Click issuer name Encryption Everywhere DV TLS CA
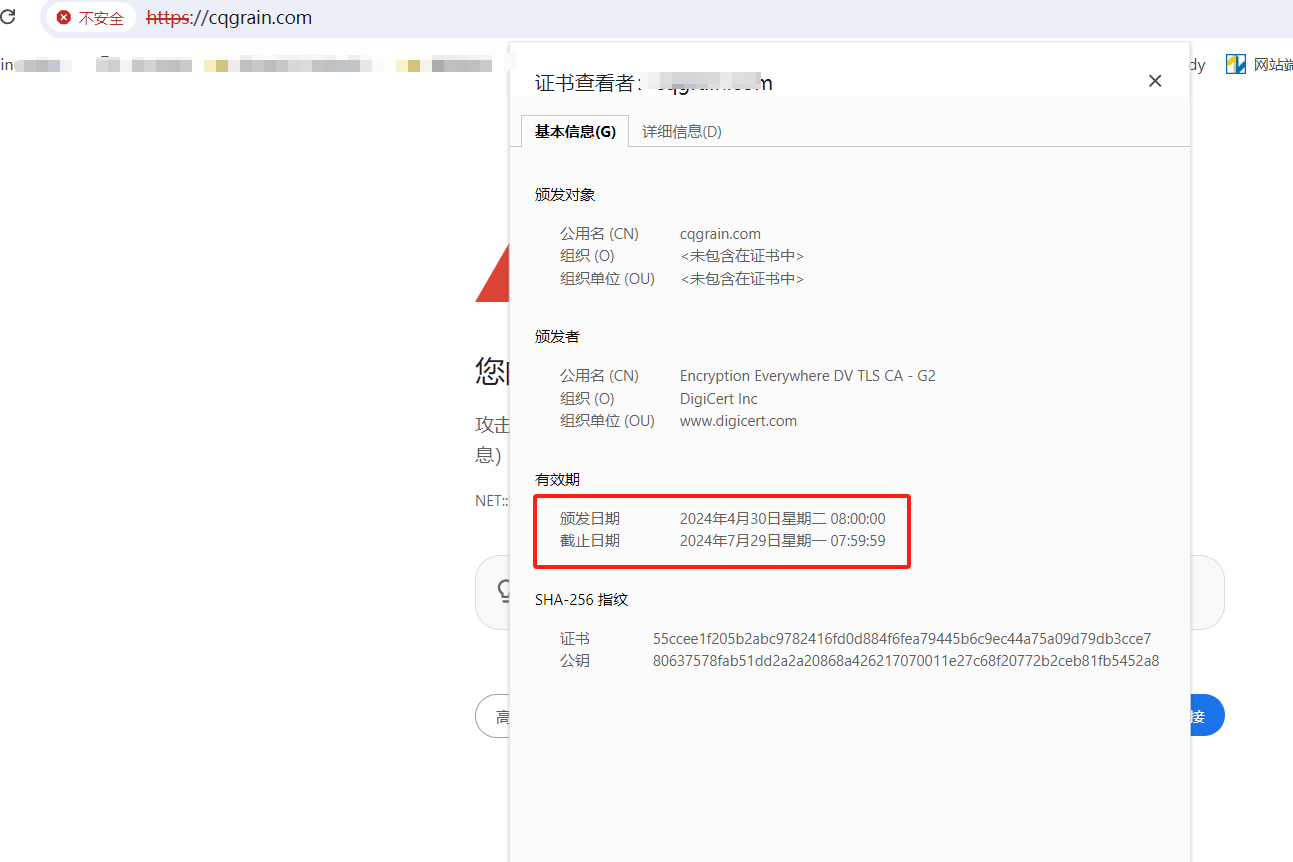 (x=807, y=376)
